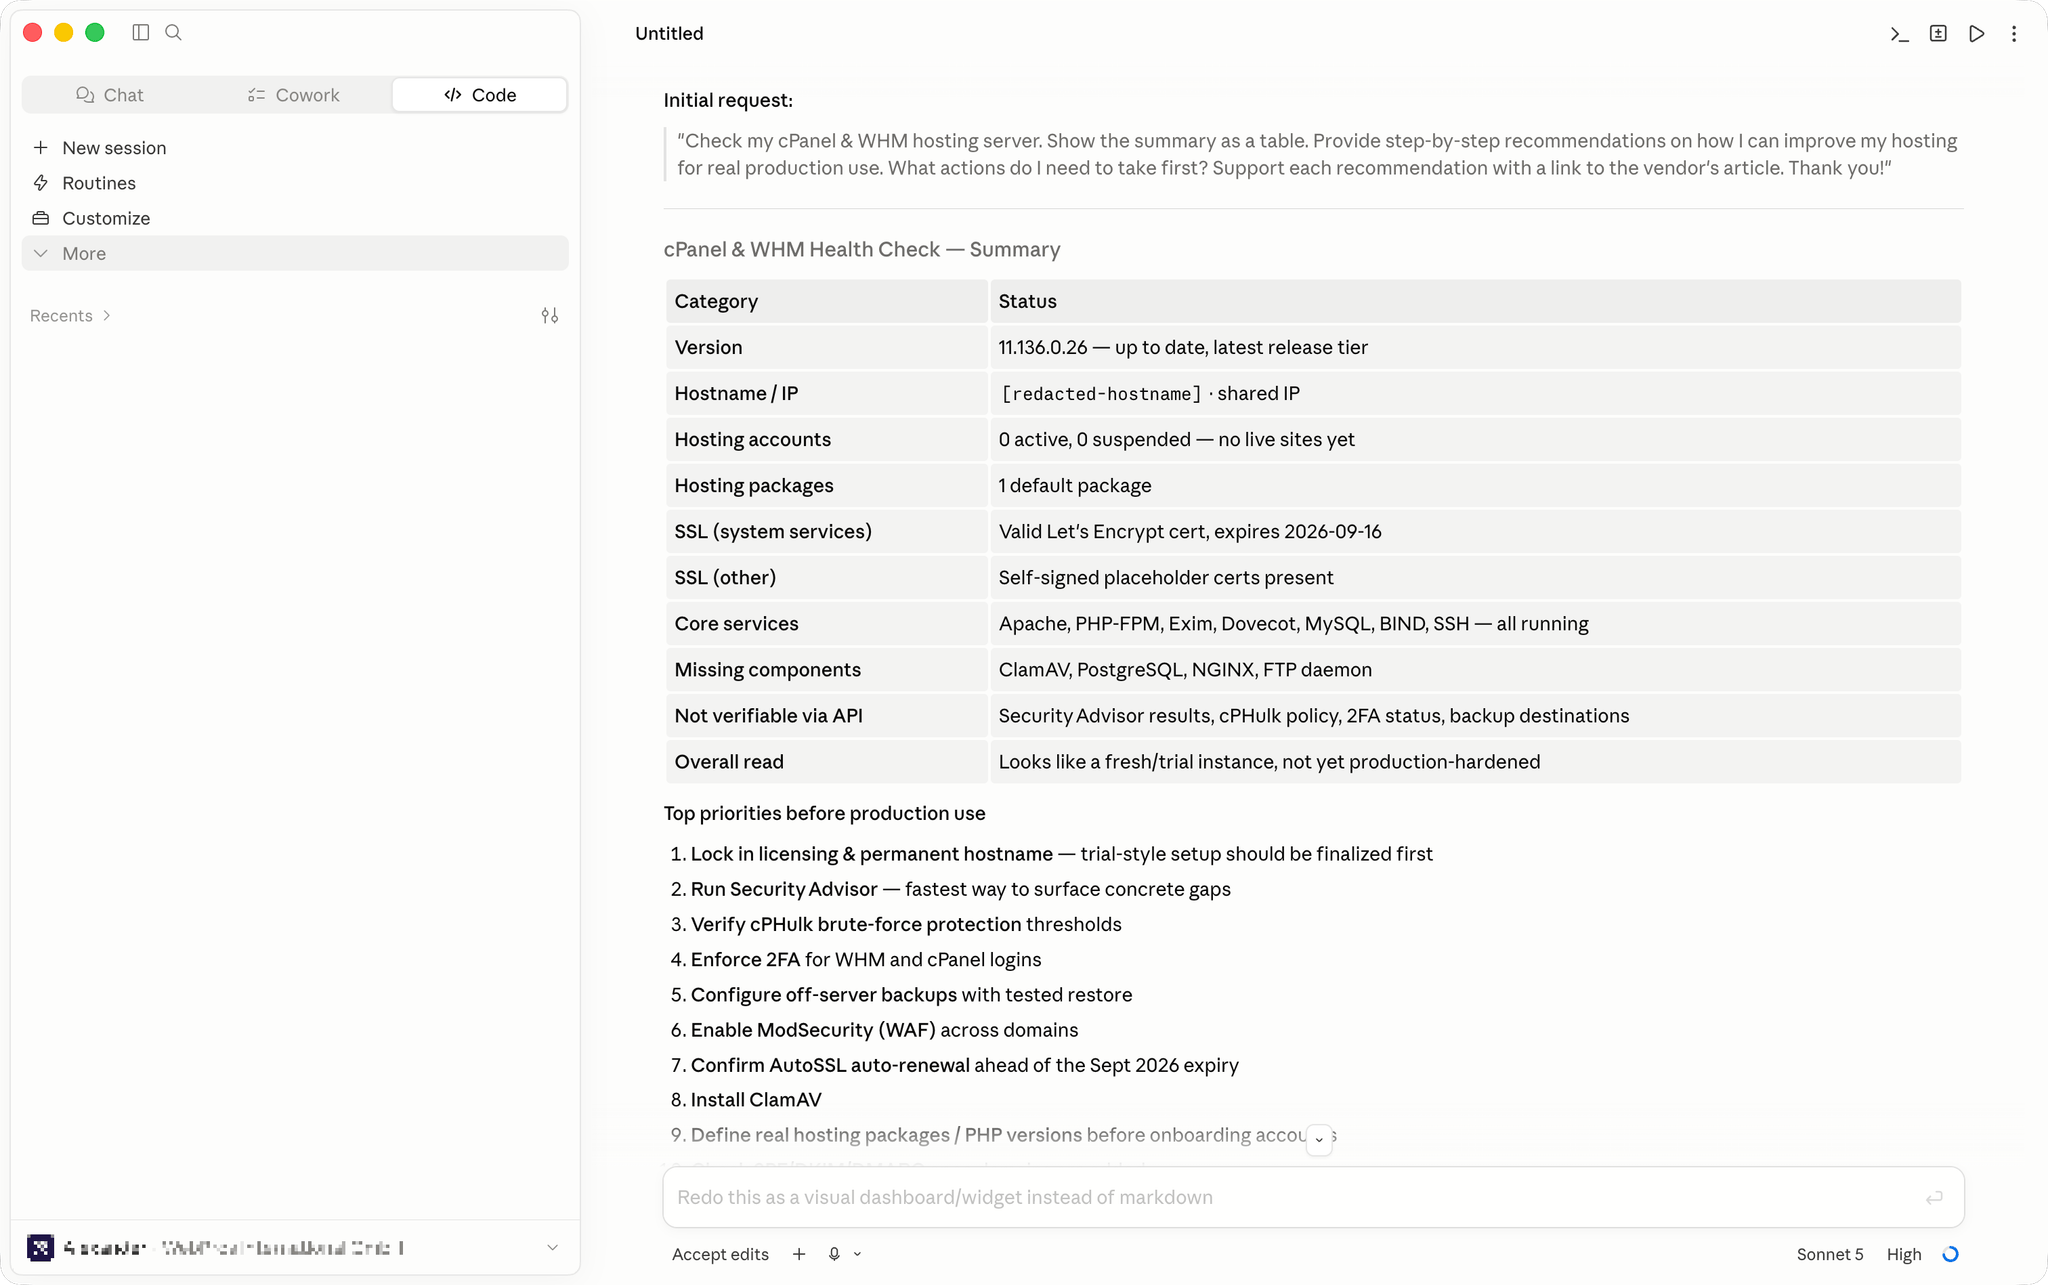
Task: Expand the More section
Action: [x=295, y=253]
